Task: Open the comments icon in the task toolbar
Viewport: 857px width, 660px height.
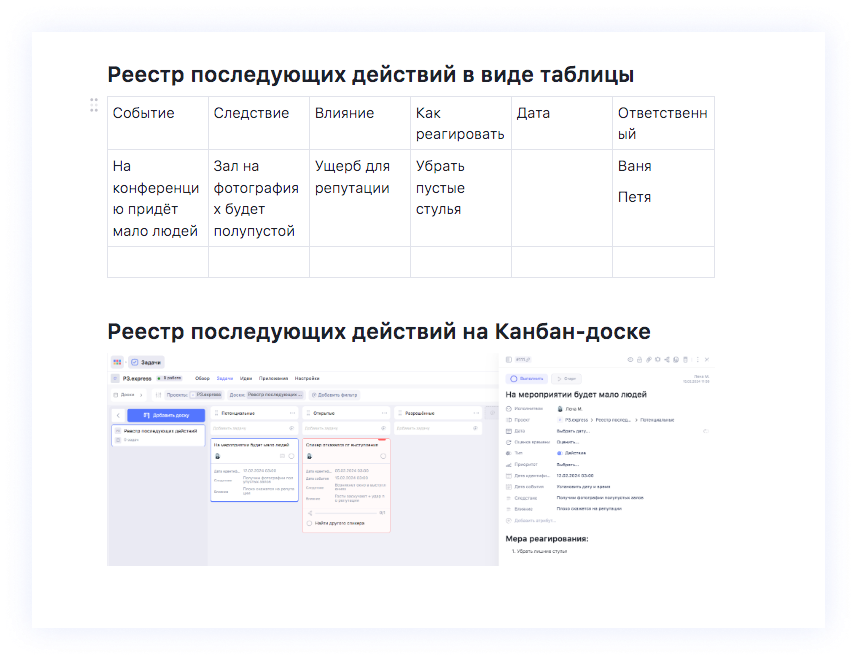Action: [676, 359]
